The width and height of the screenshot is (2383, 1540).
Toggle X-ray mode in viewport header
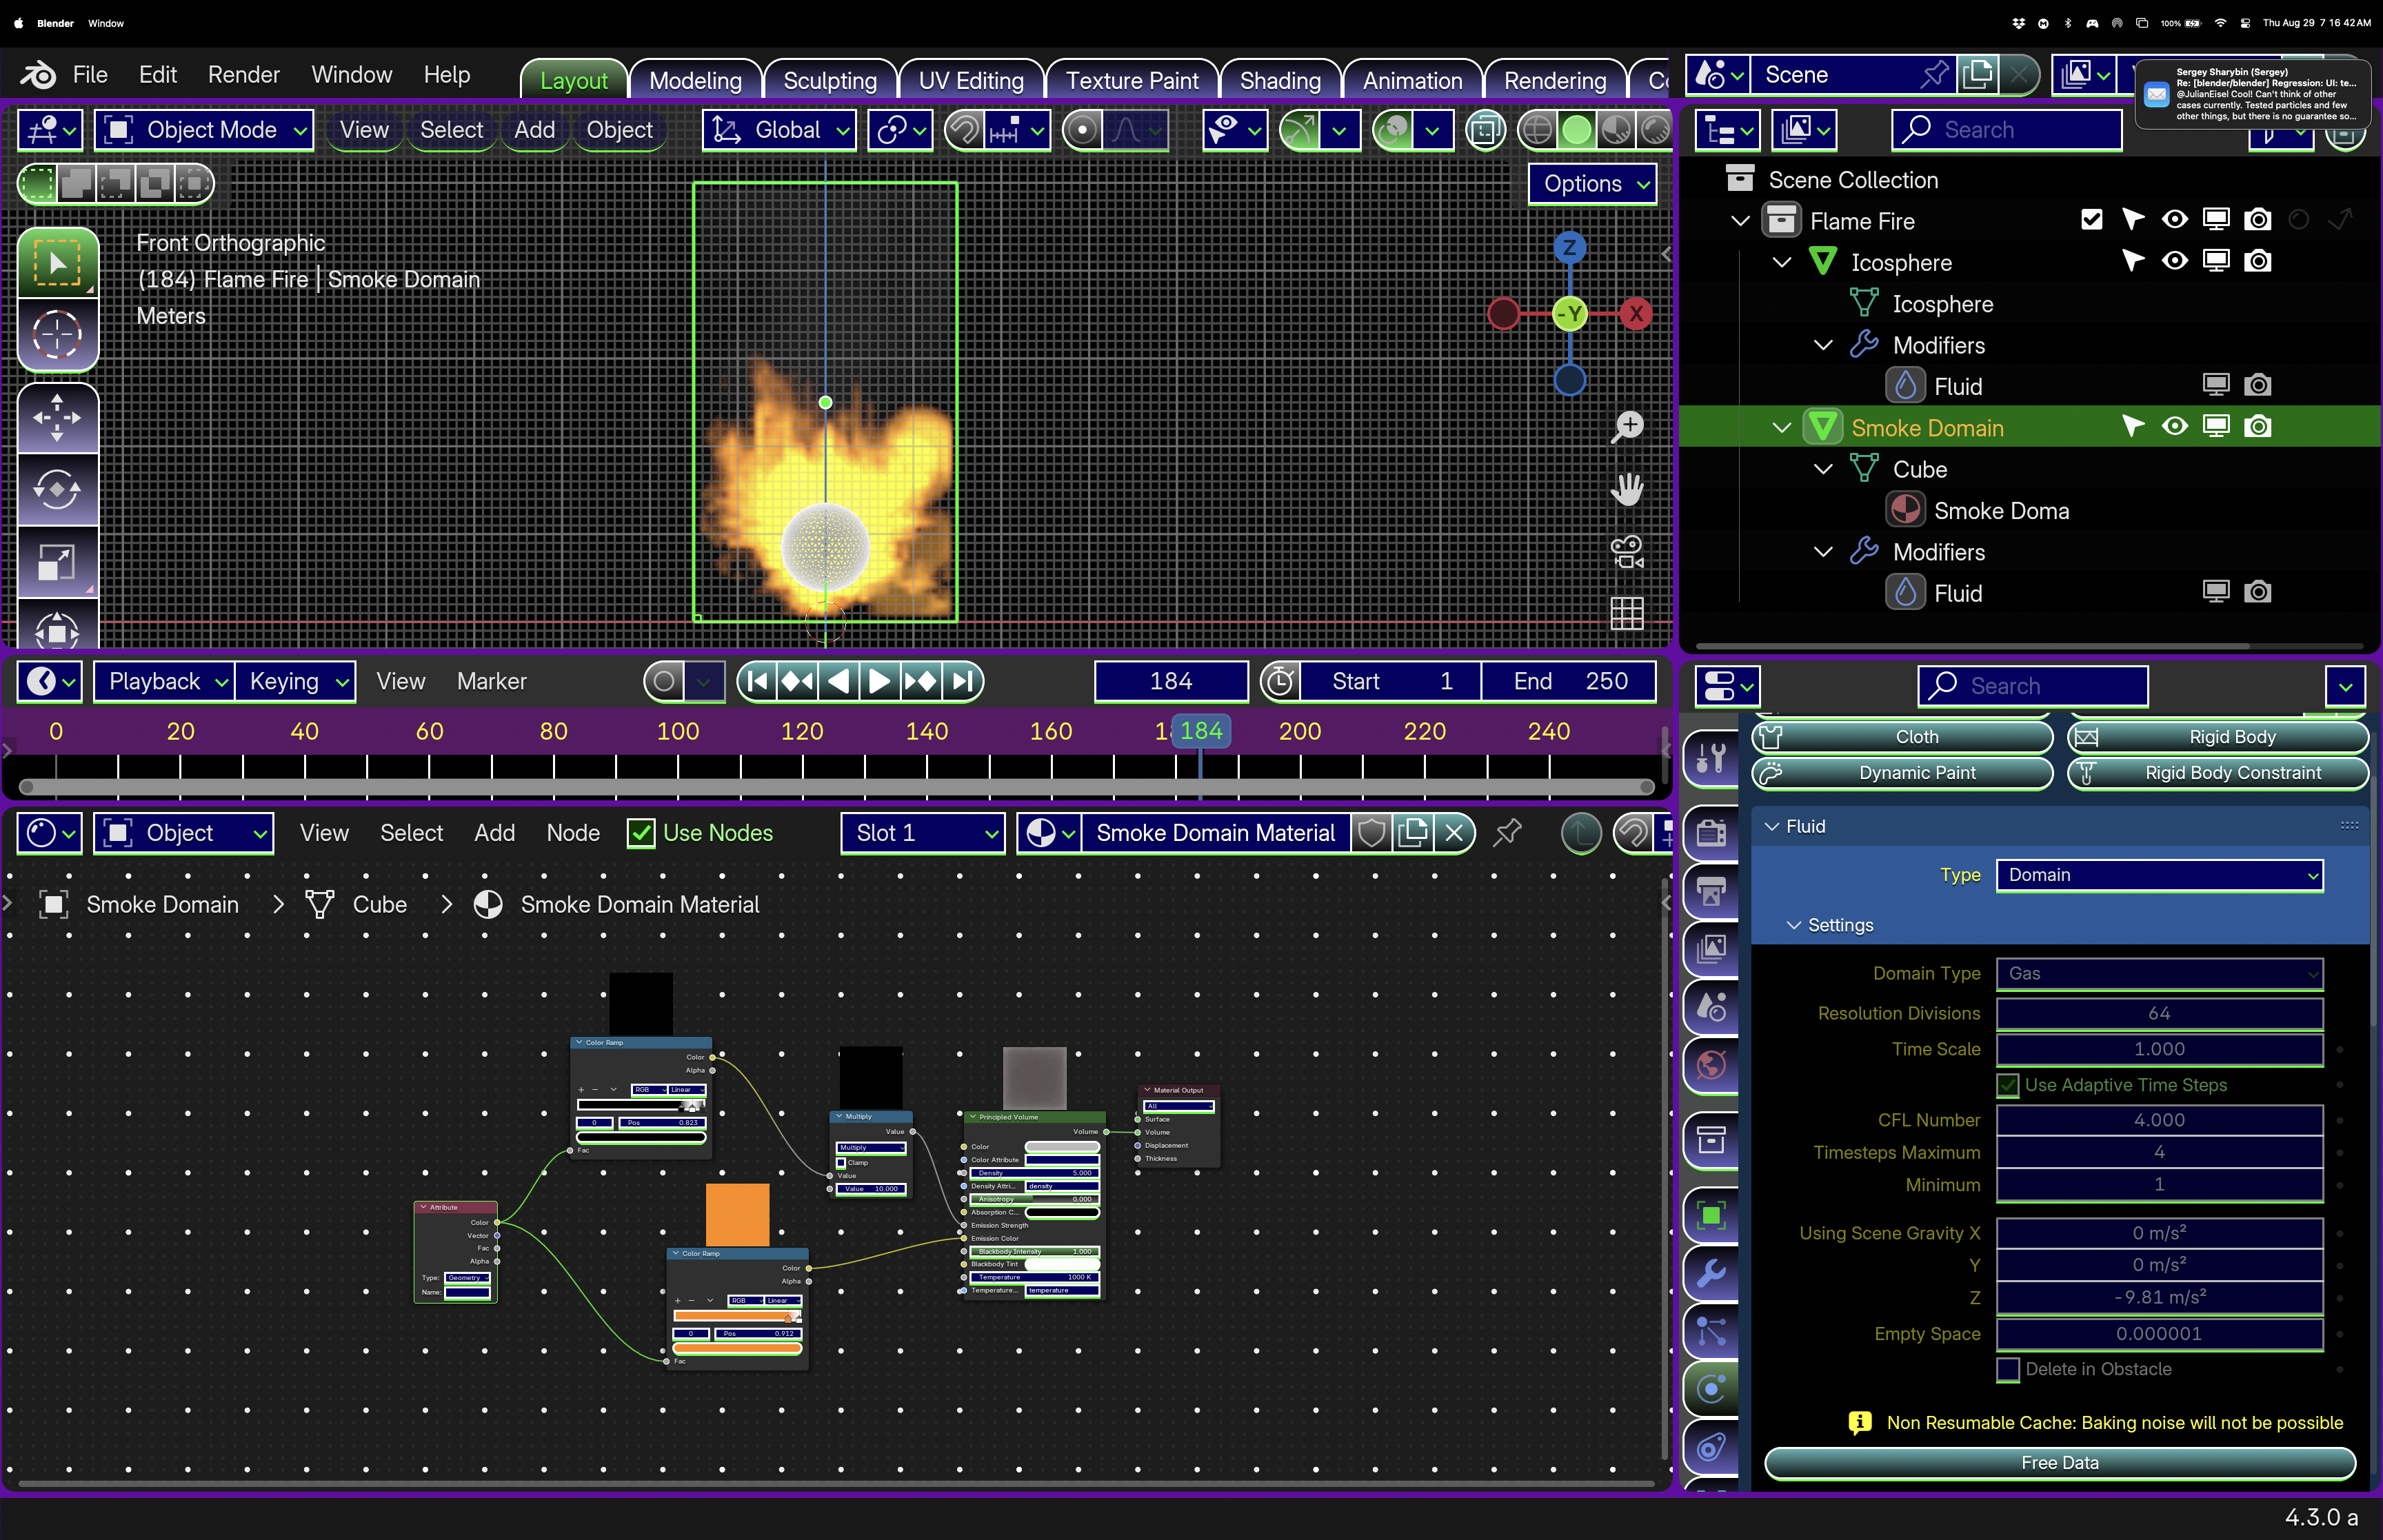(1485, 130)
